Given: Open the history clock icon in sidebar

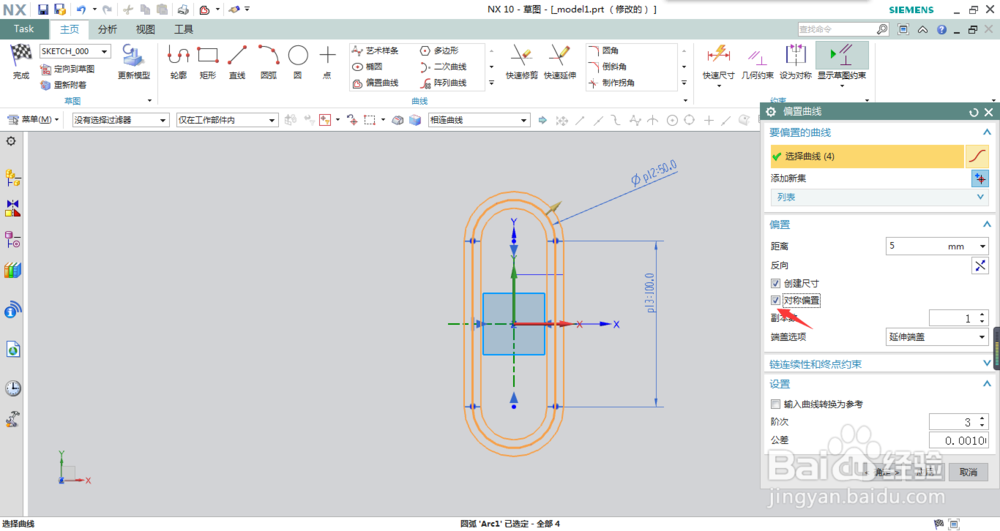Looking at the screenshot, I should tap(13, 388).
